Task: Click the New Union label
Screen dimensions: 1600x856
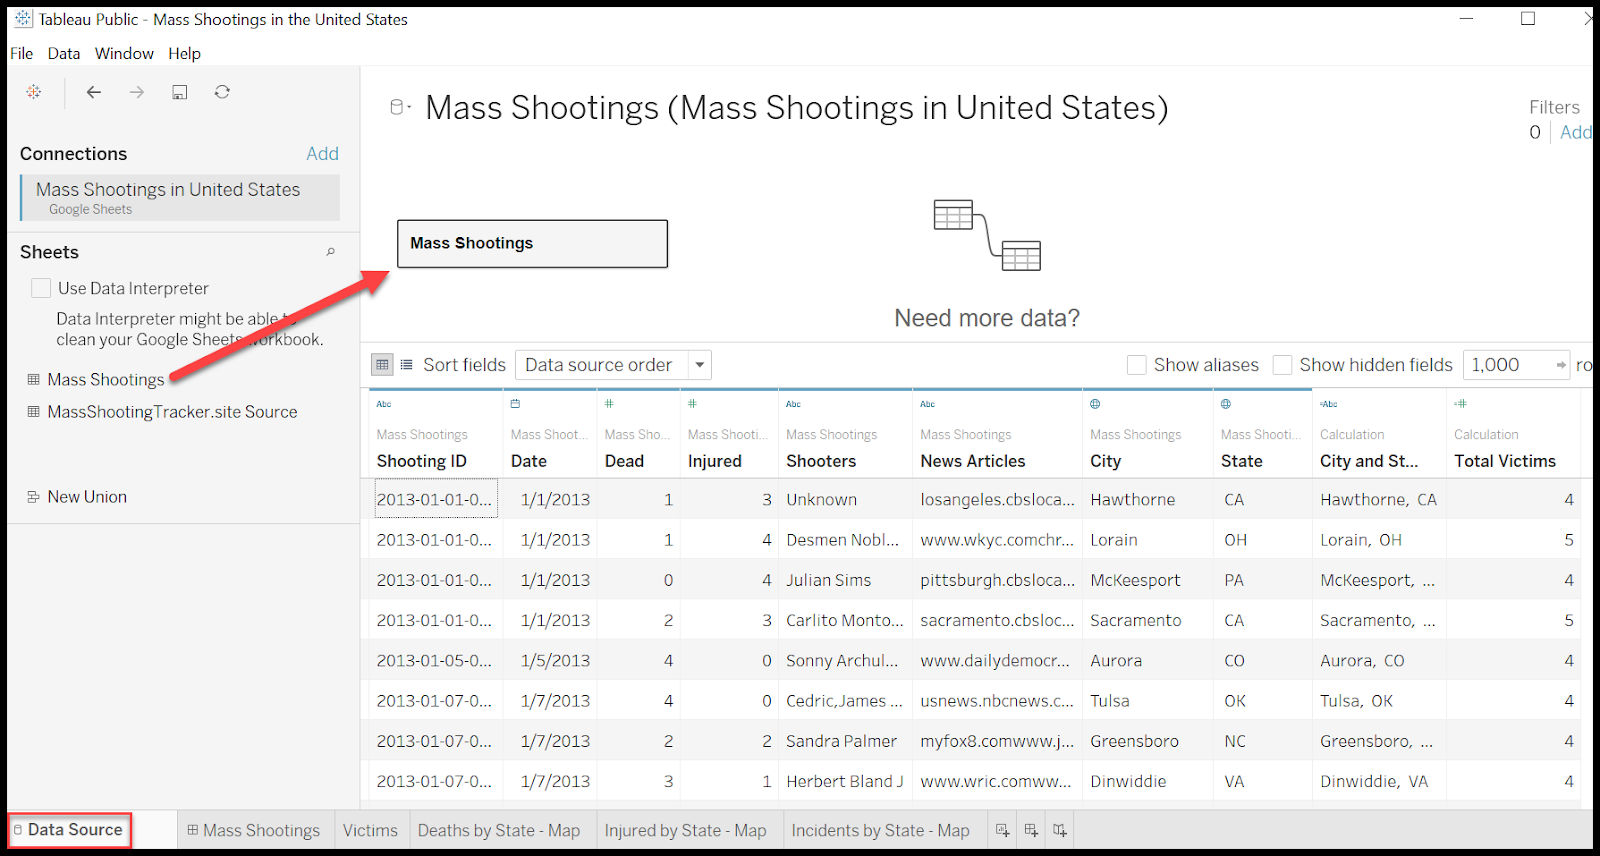Action: 87,497
